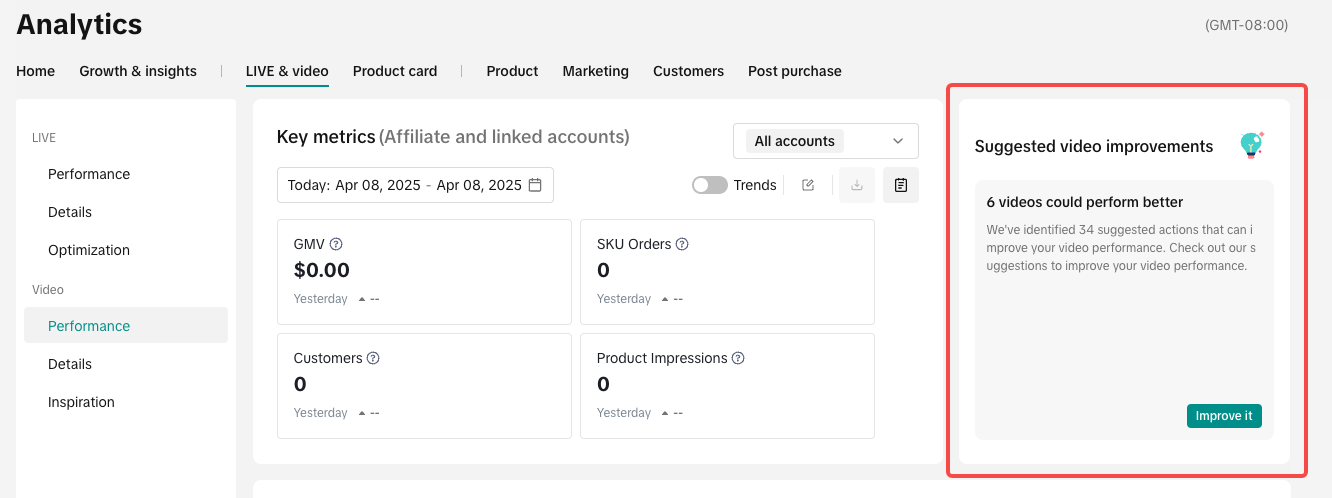Viewport: 1332px width, 498px height.
Task: Click the download data icon
Action: pos(857,185)
